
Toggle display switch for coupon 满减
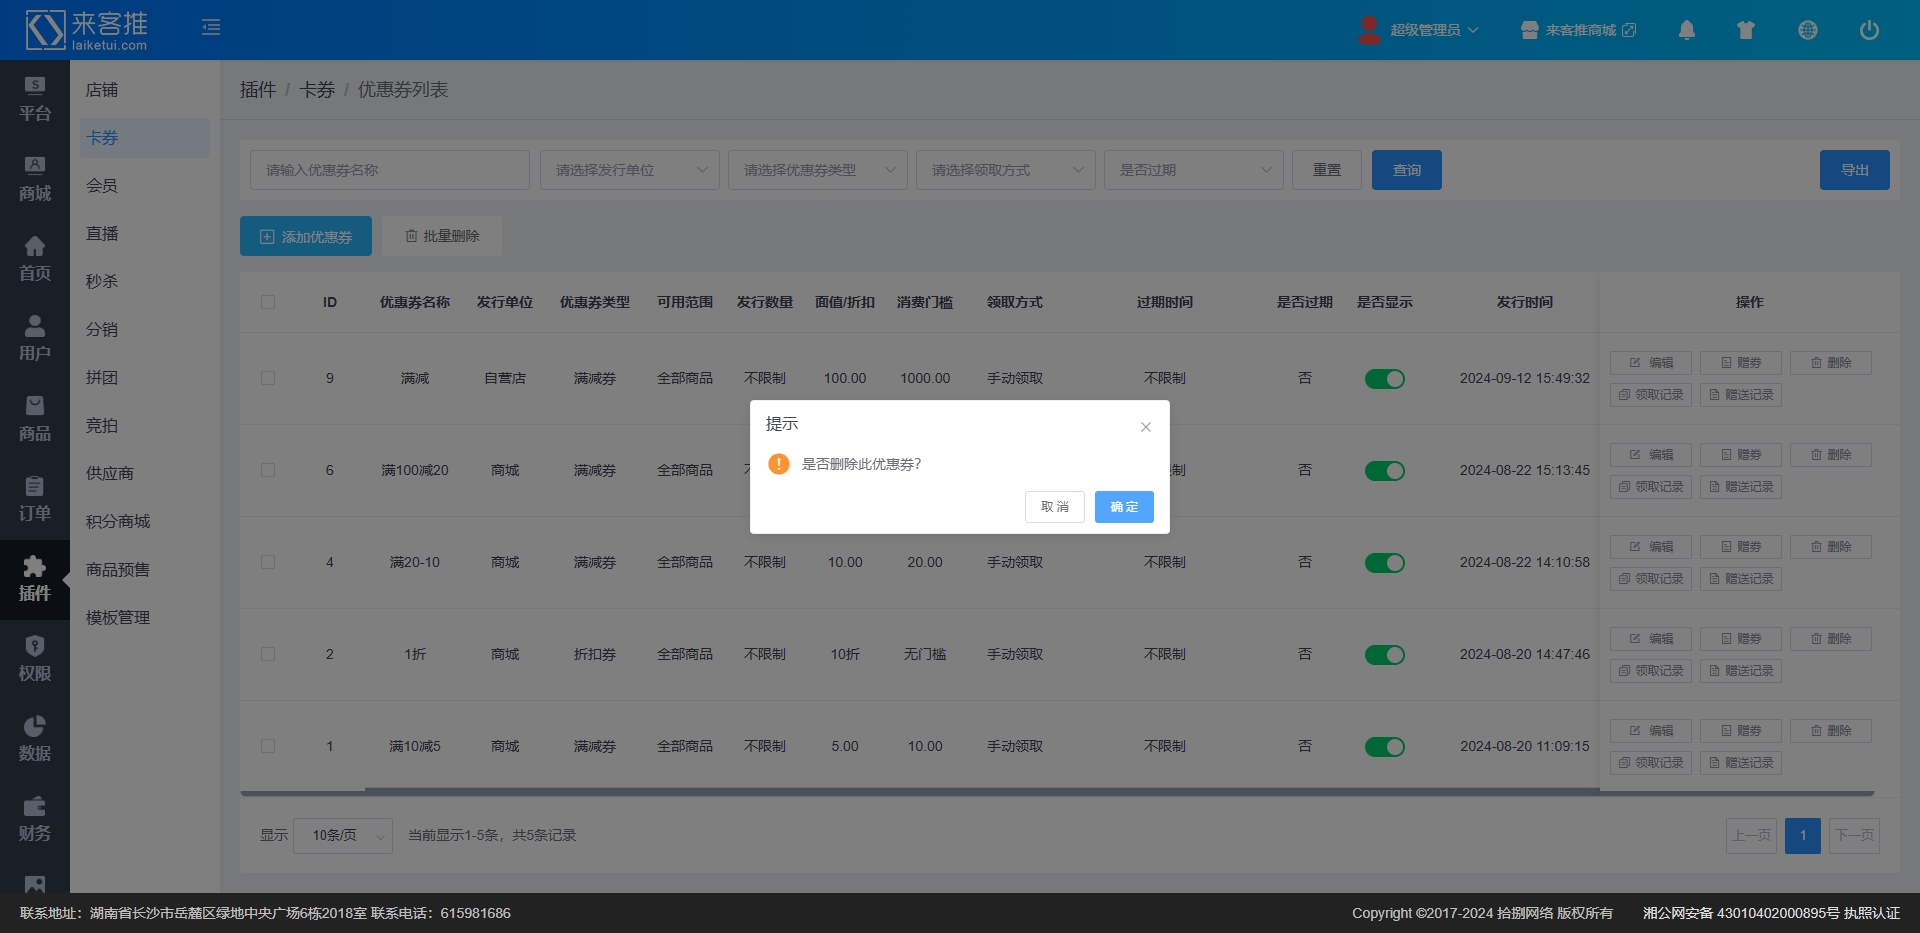1384,379
